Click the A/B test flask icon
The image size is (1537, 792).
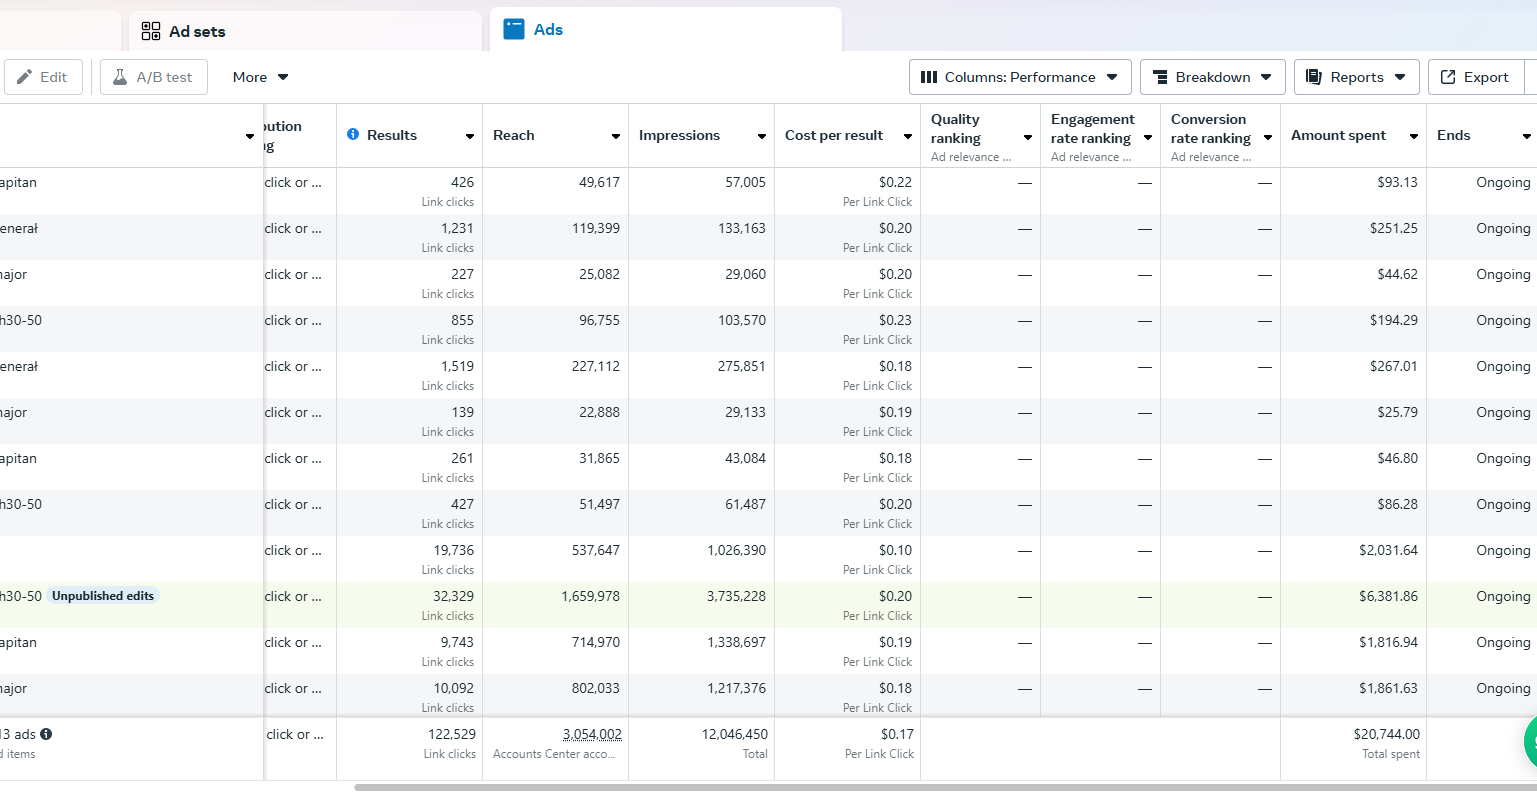pos(120,77)
